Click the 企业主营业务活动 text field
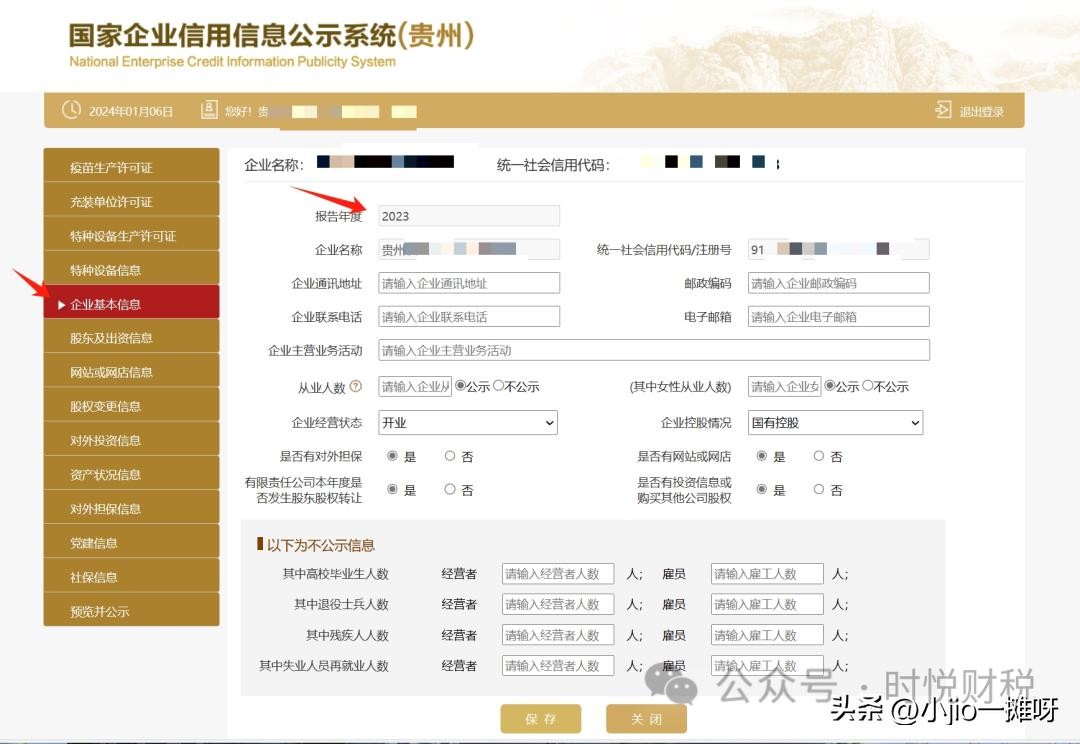Screen dimensions: 1080x744 coord(654,350)
